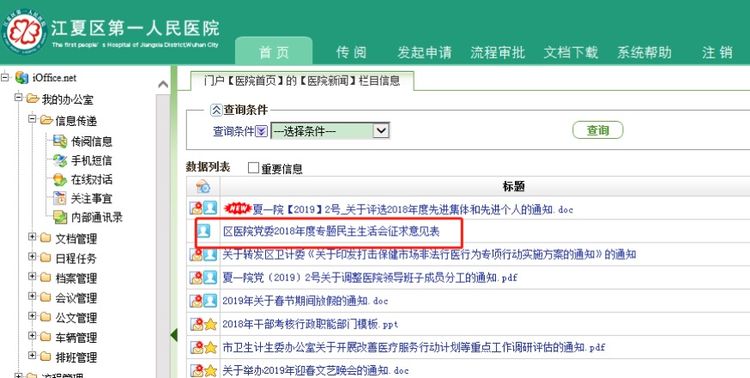Screen dimensions: 750x378
Task: Toggle the 重要信息 checkbox
Action: coord(254,168)
